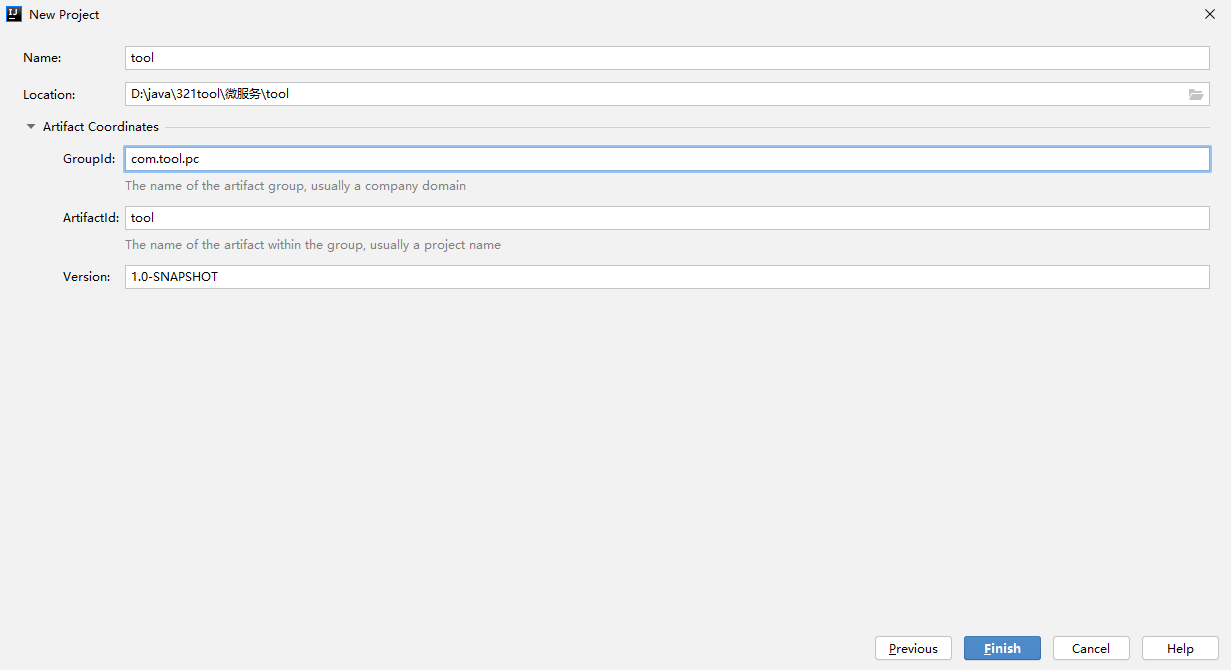Click the 'Name:' label
Viewport: 1231px width, 670px height.
pos(42,58)
